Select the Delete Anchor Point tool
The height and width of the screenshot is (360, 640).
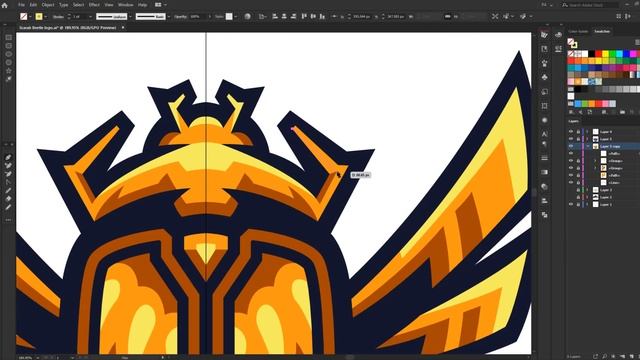8,174
